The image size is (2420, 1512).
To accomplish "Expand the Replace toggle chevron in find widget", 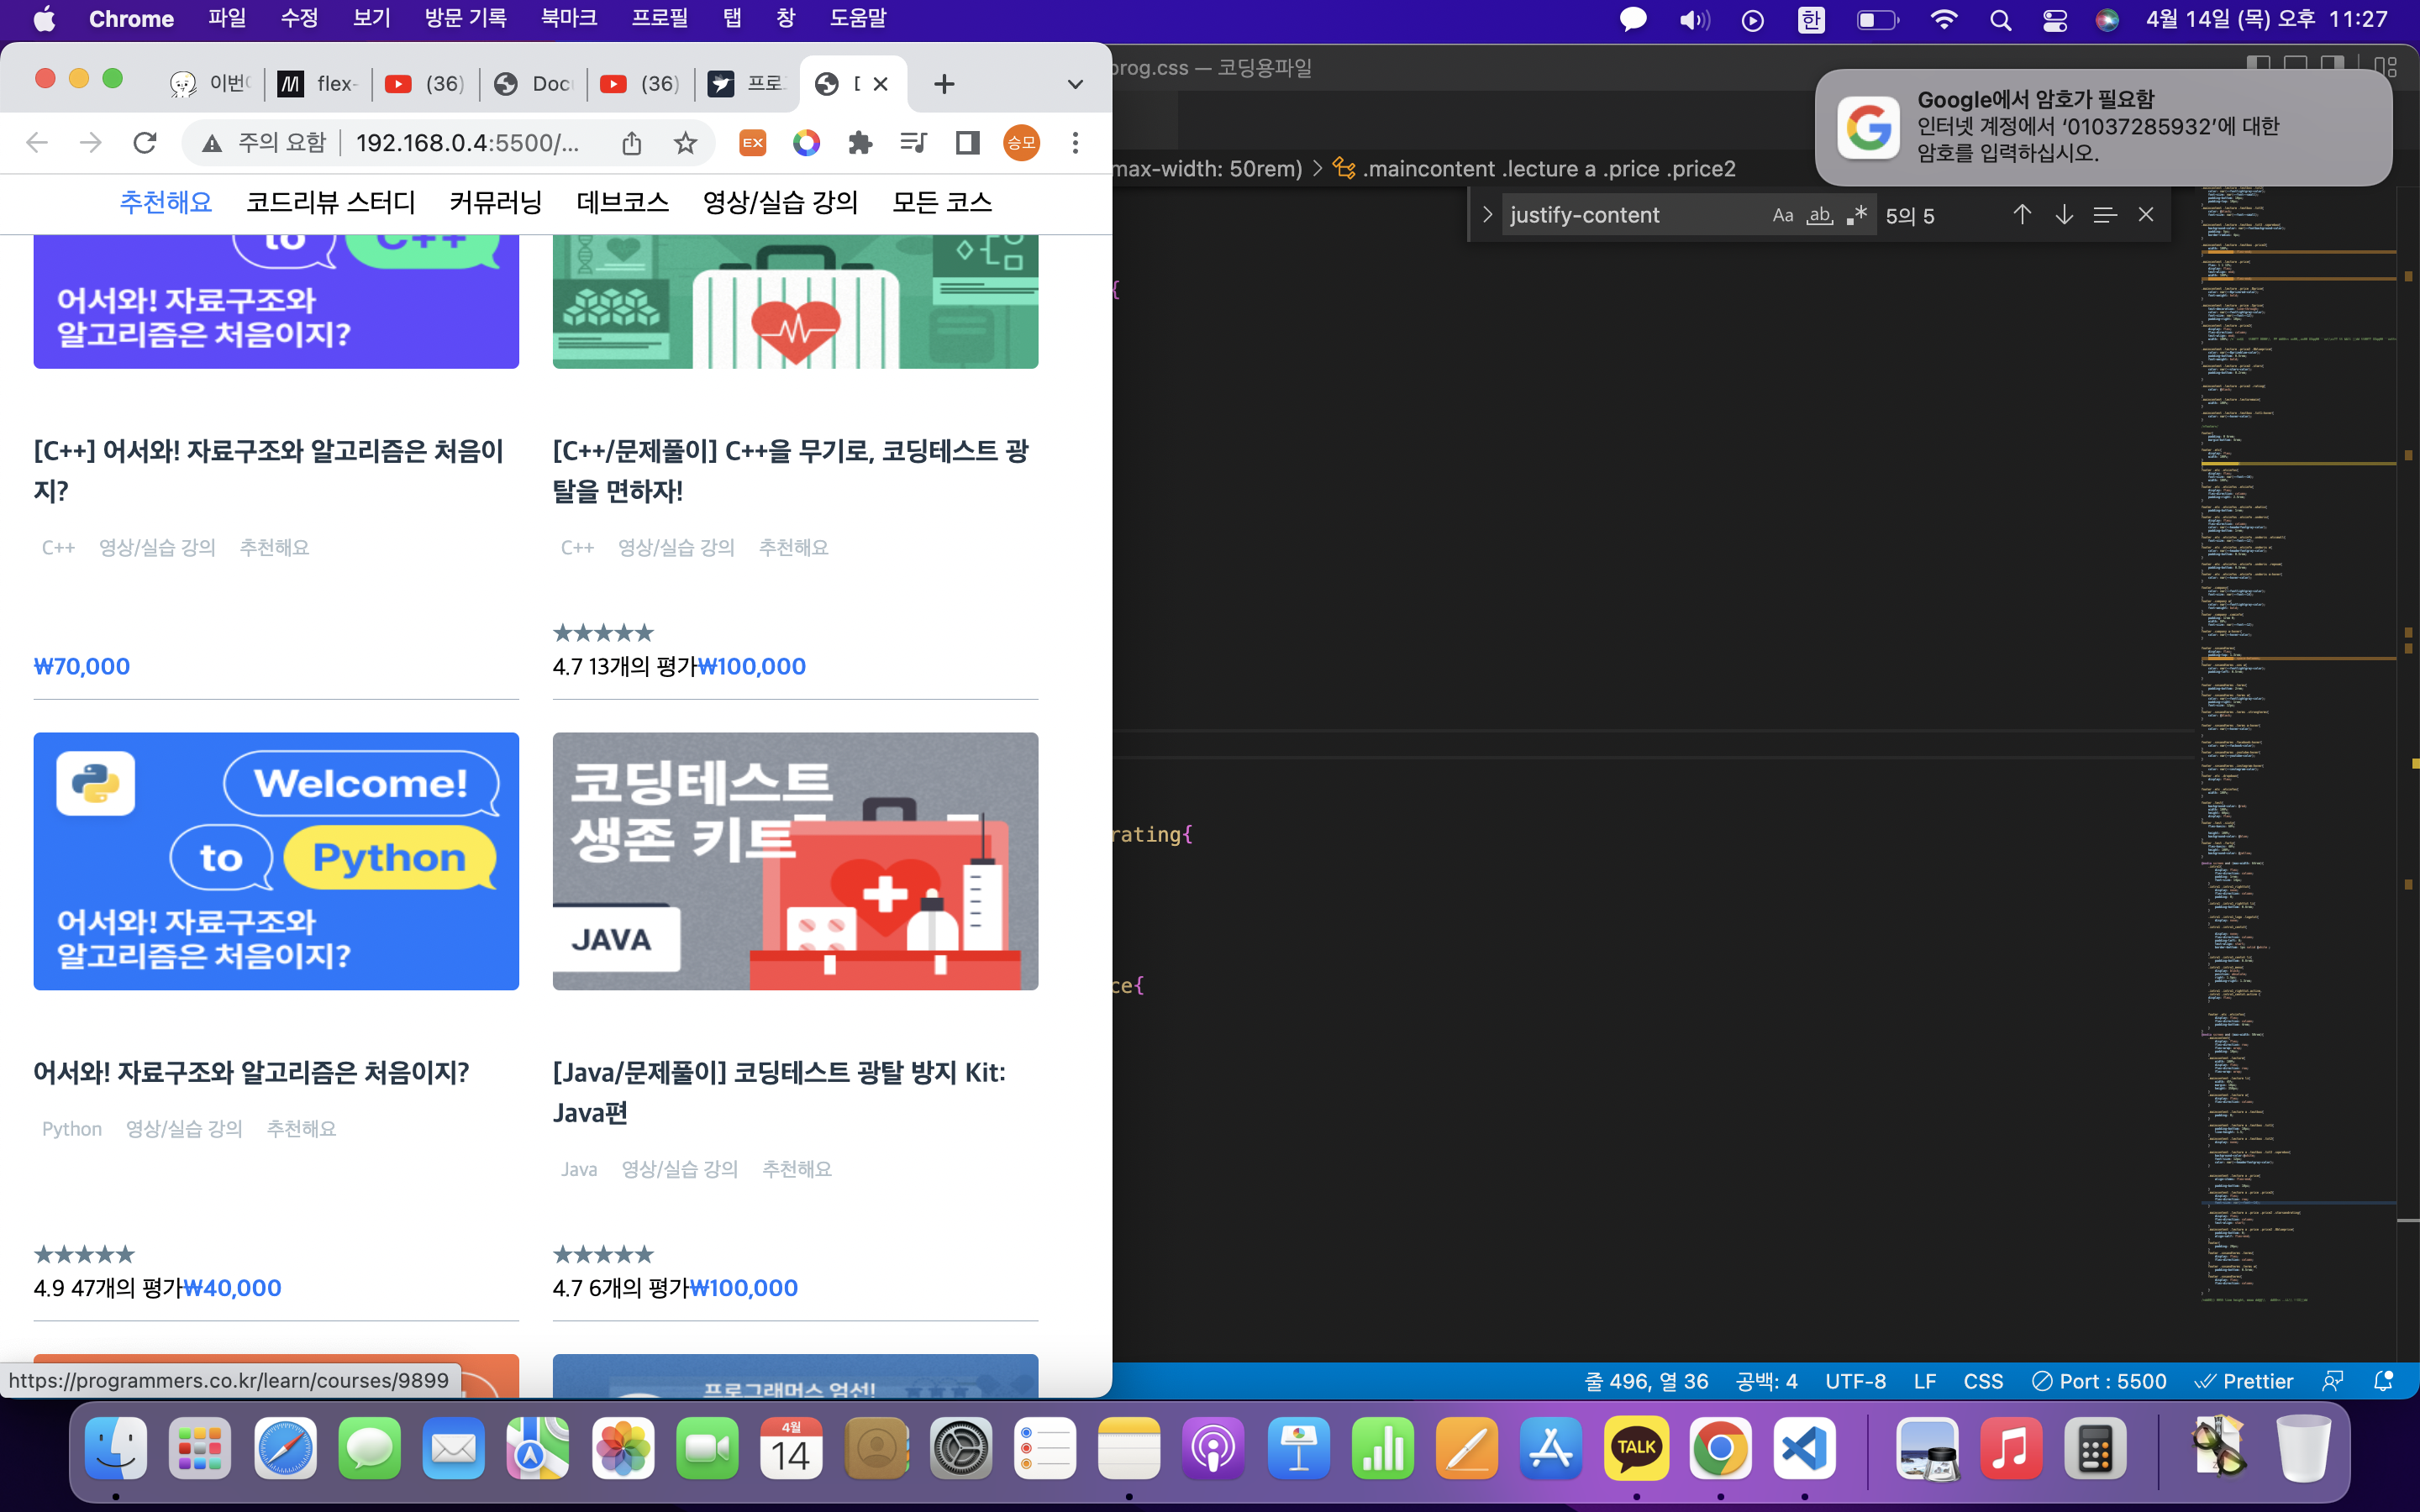I will [1487, 215].
